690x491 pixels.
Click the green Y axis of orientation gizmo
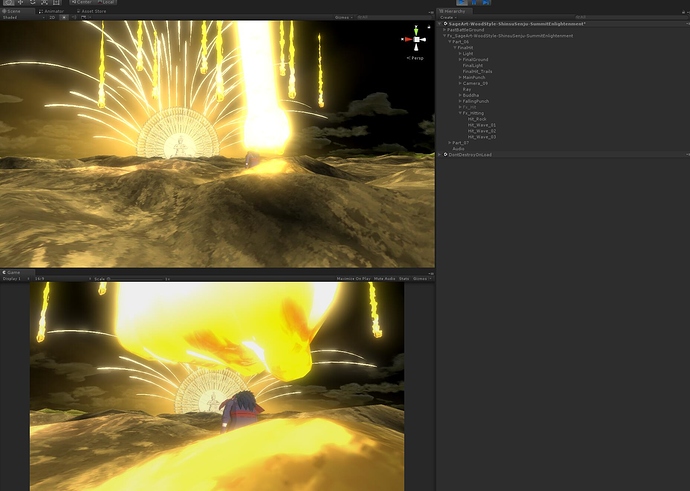[x=416, y=31]
